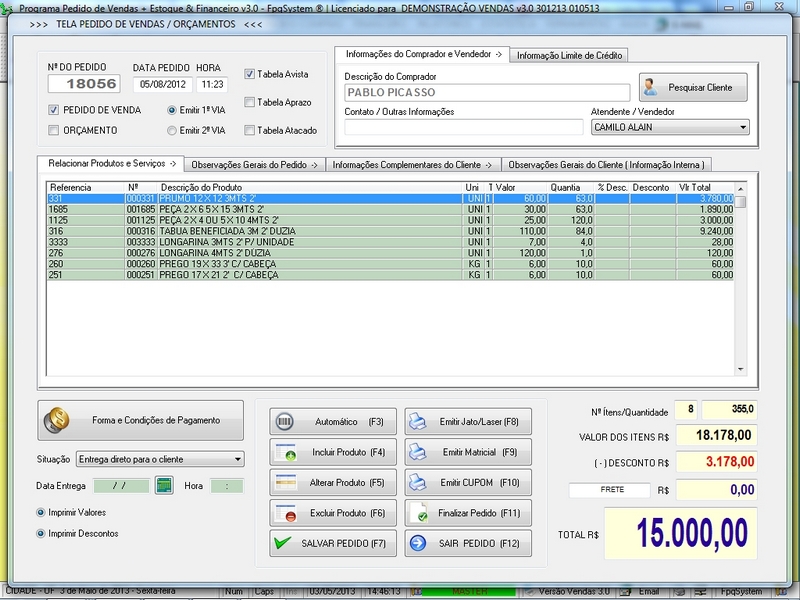Expand the Situação dropdown list
Screen dimensions: 800x600
(x=237, y=460)
